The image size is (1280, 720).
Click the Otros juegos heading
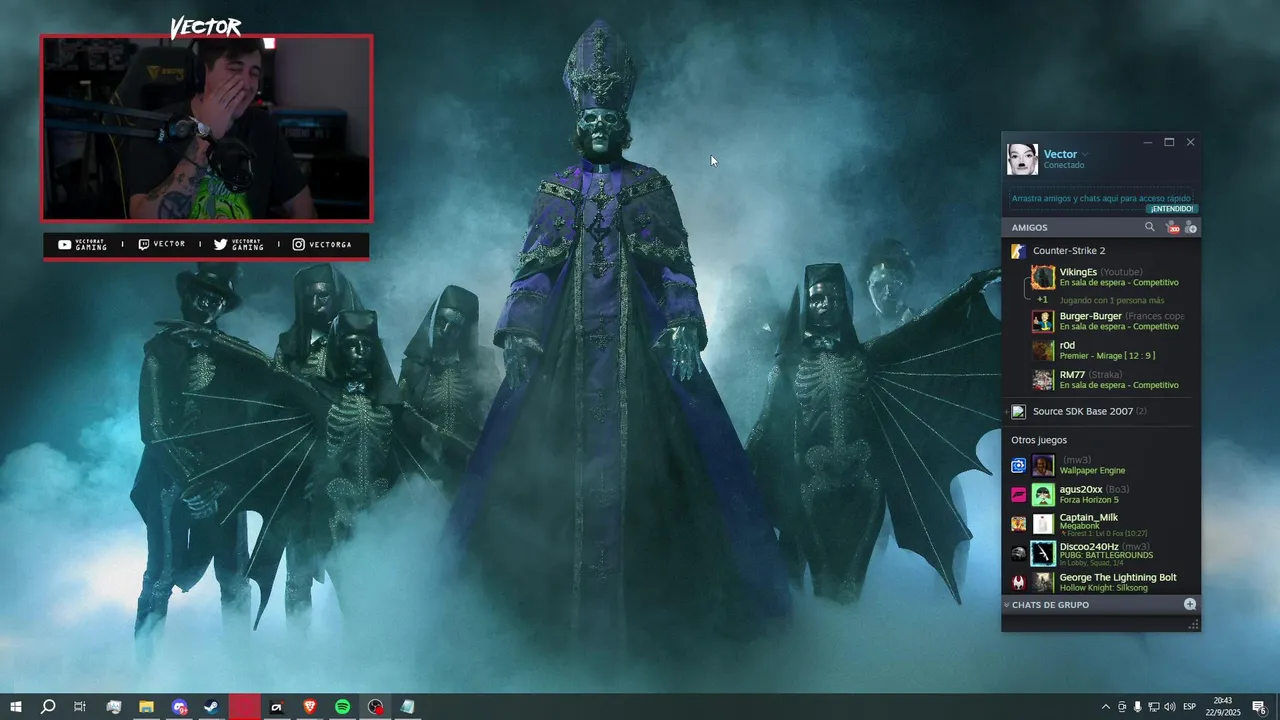point(1039,440)
